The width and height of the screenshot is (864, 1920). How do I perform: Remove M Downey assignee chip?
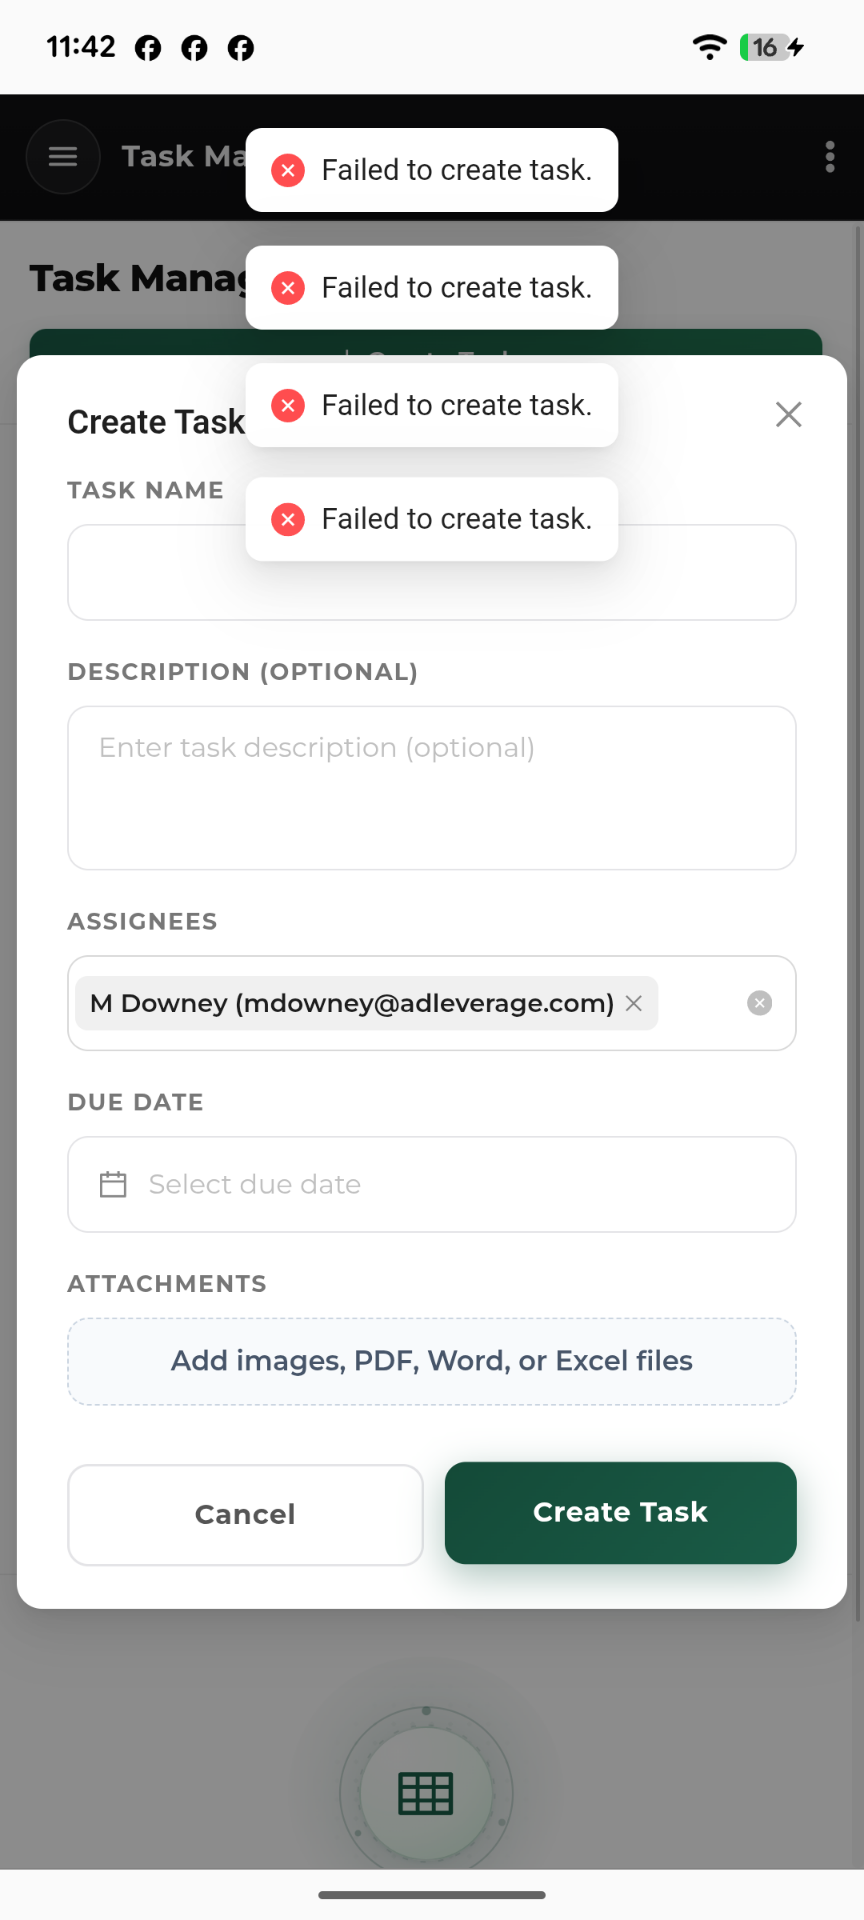[x=633, y=1003]
